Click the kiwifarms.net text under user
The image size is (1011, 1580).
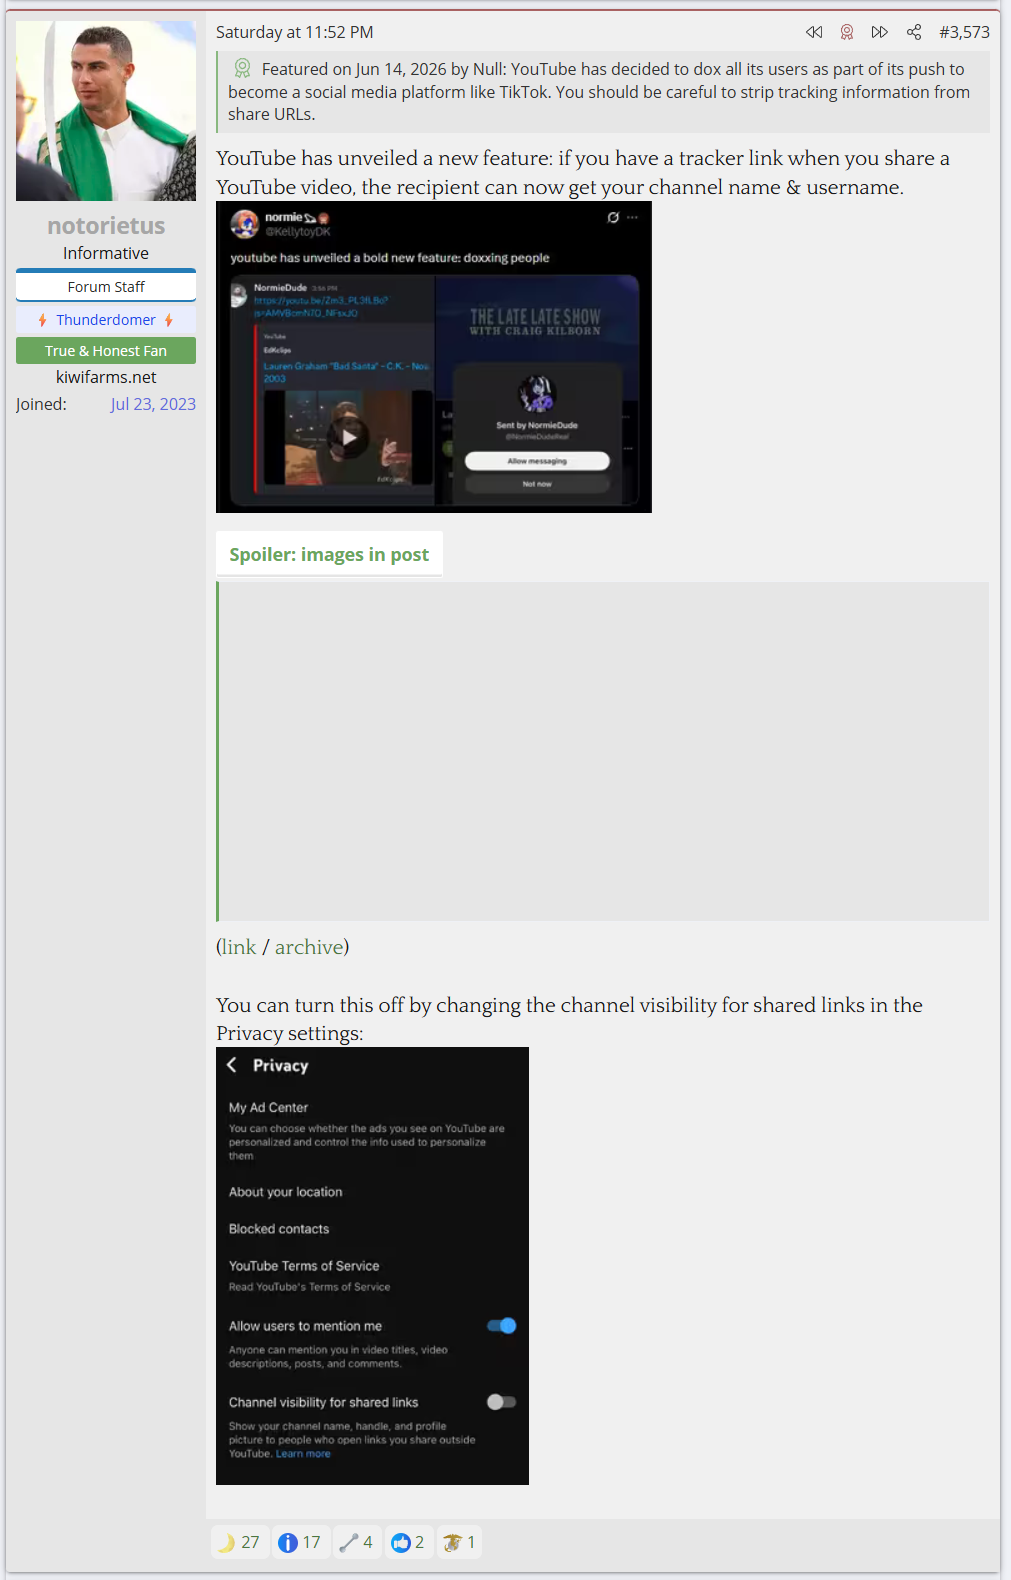pyautogui.click(x=106, y=377)
